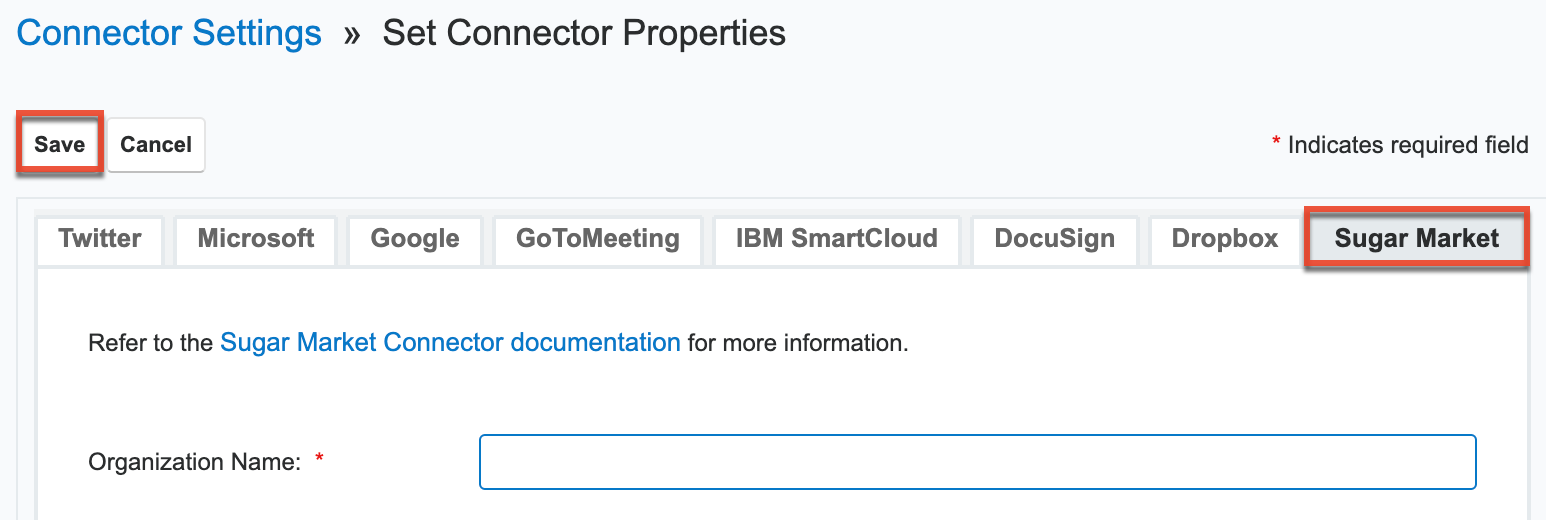Click the 'for more information' text
Viewport: 1546px width, 520px height.
tap(797, 343)
